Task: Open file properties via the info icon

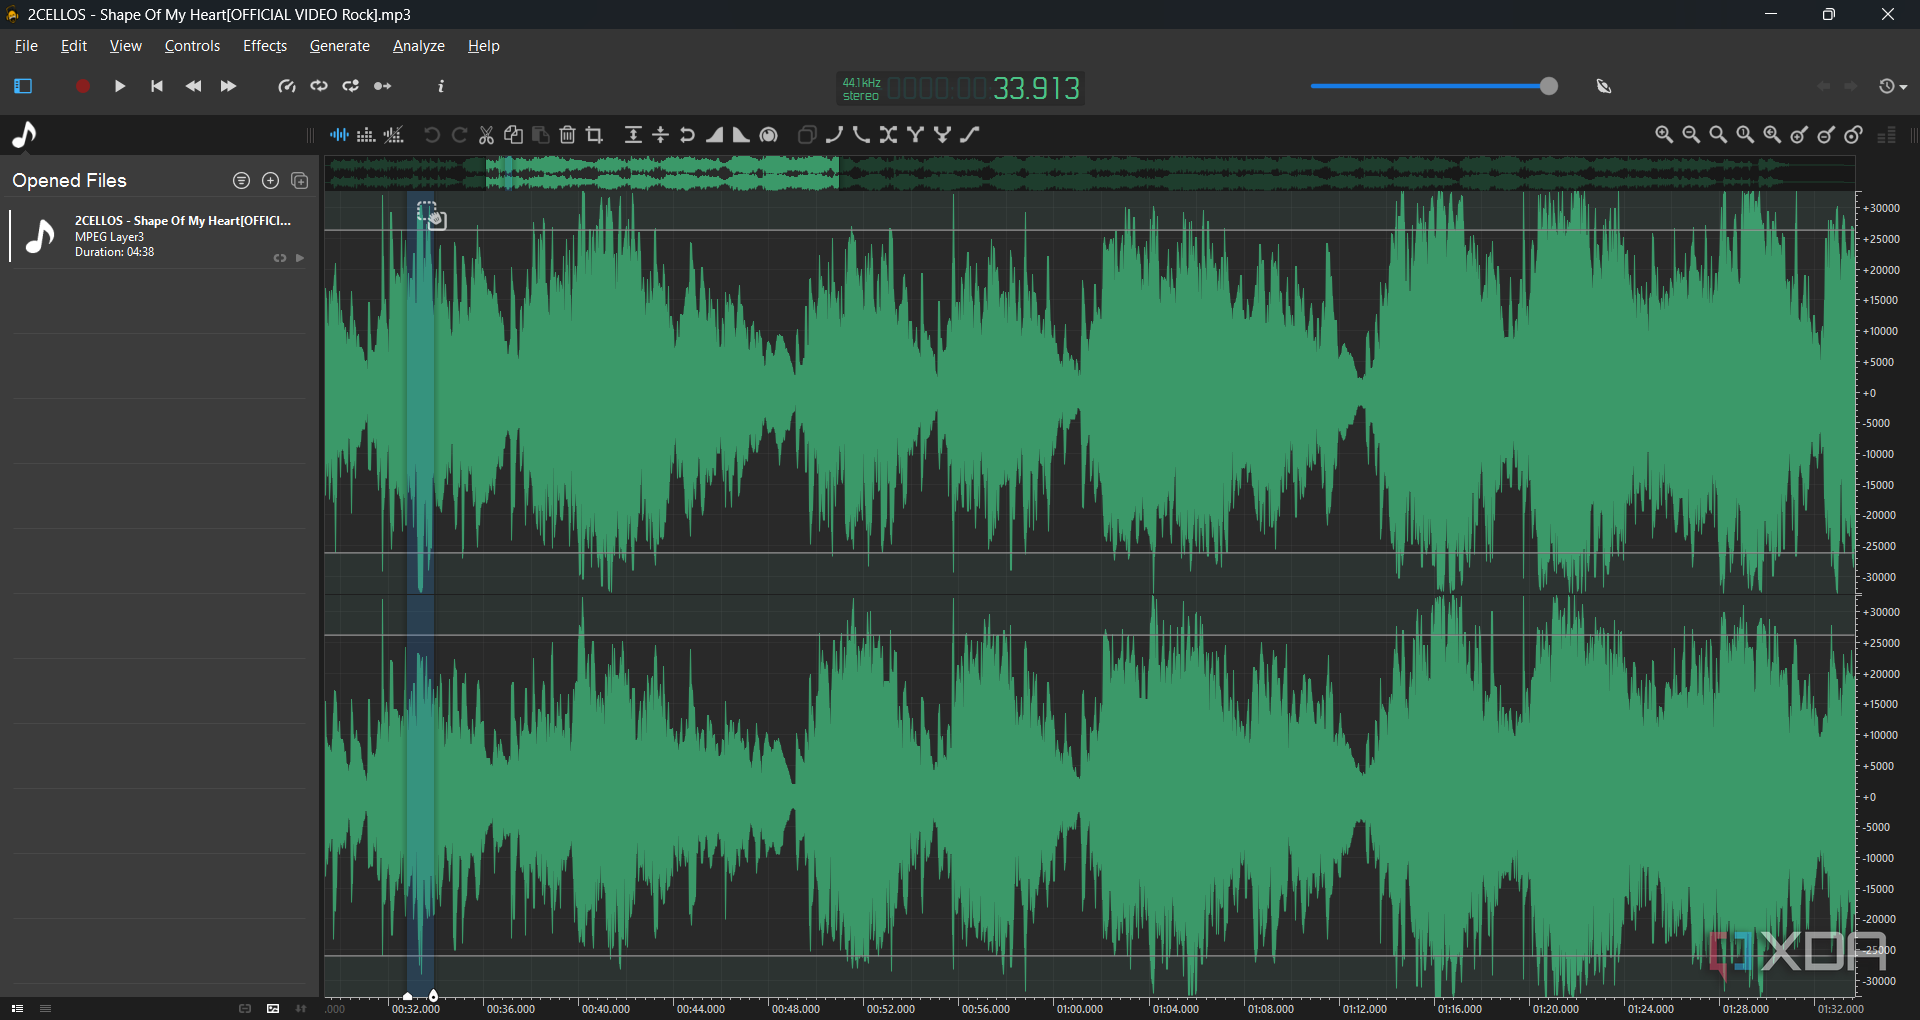Action: [x=441, y=87]
